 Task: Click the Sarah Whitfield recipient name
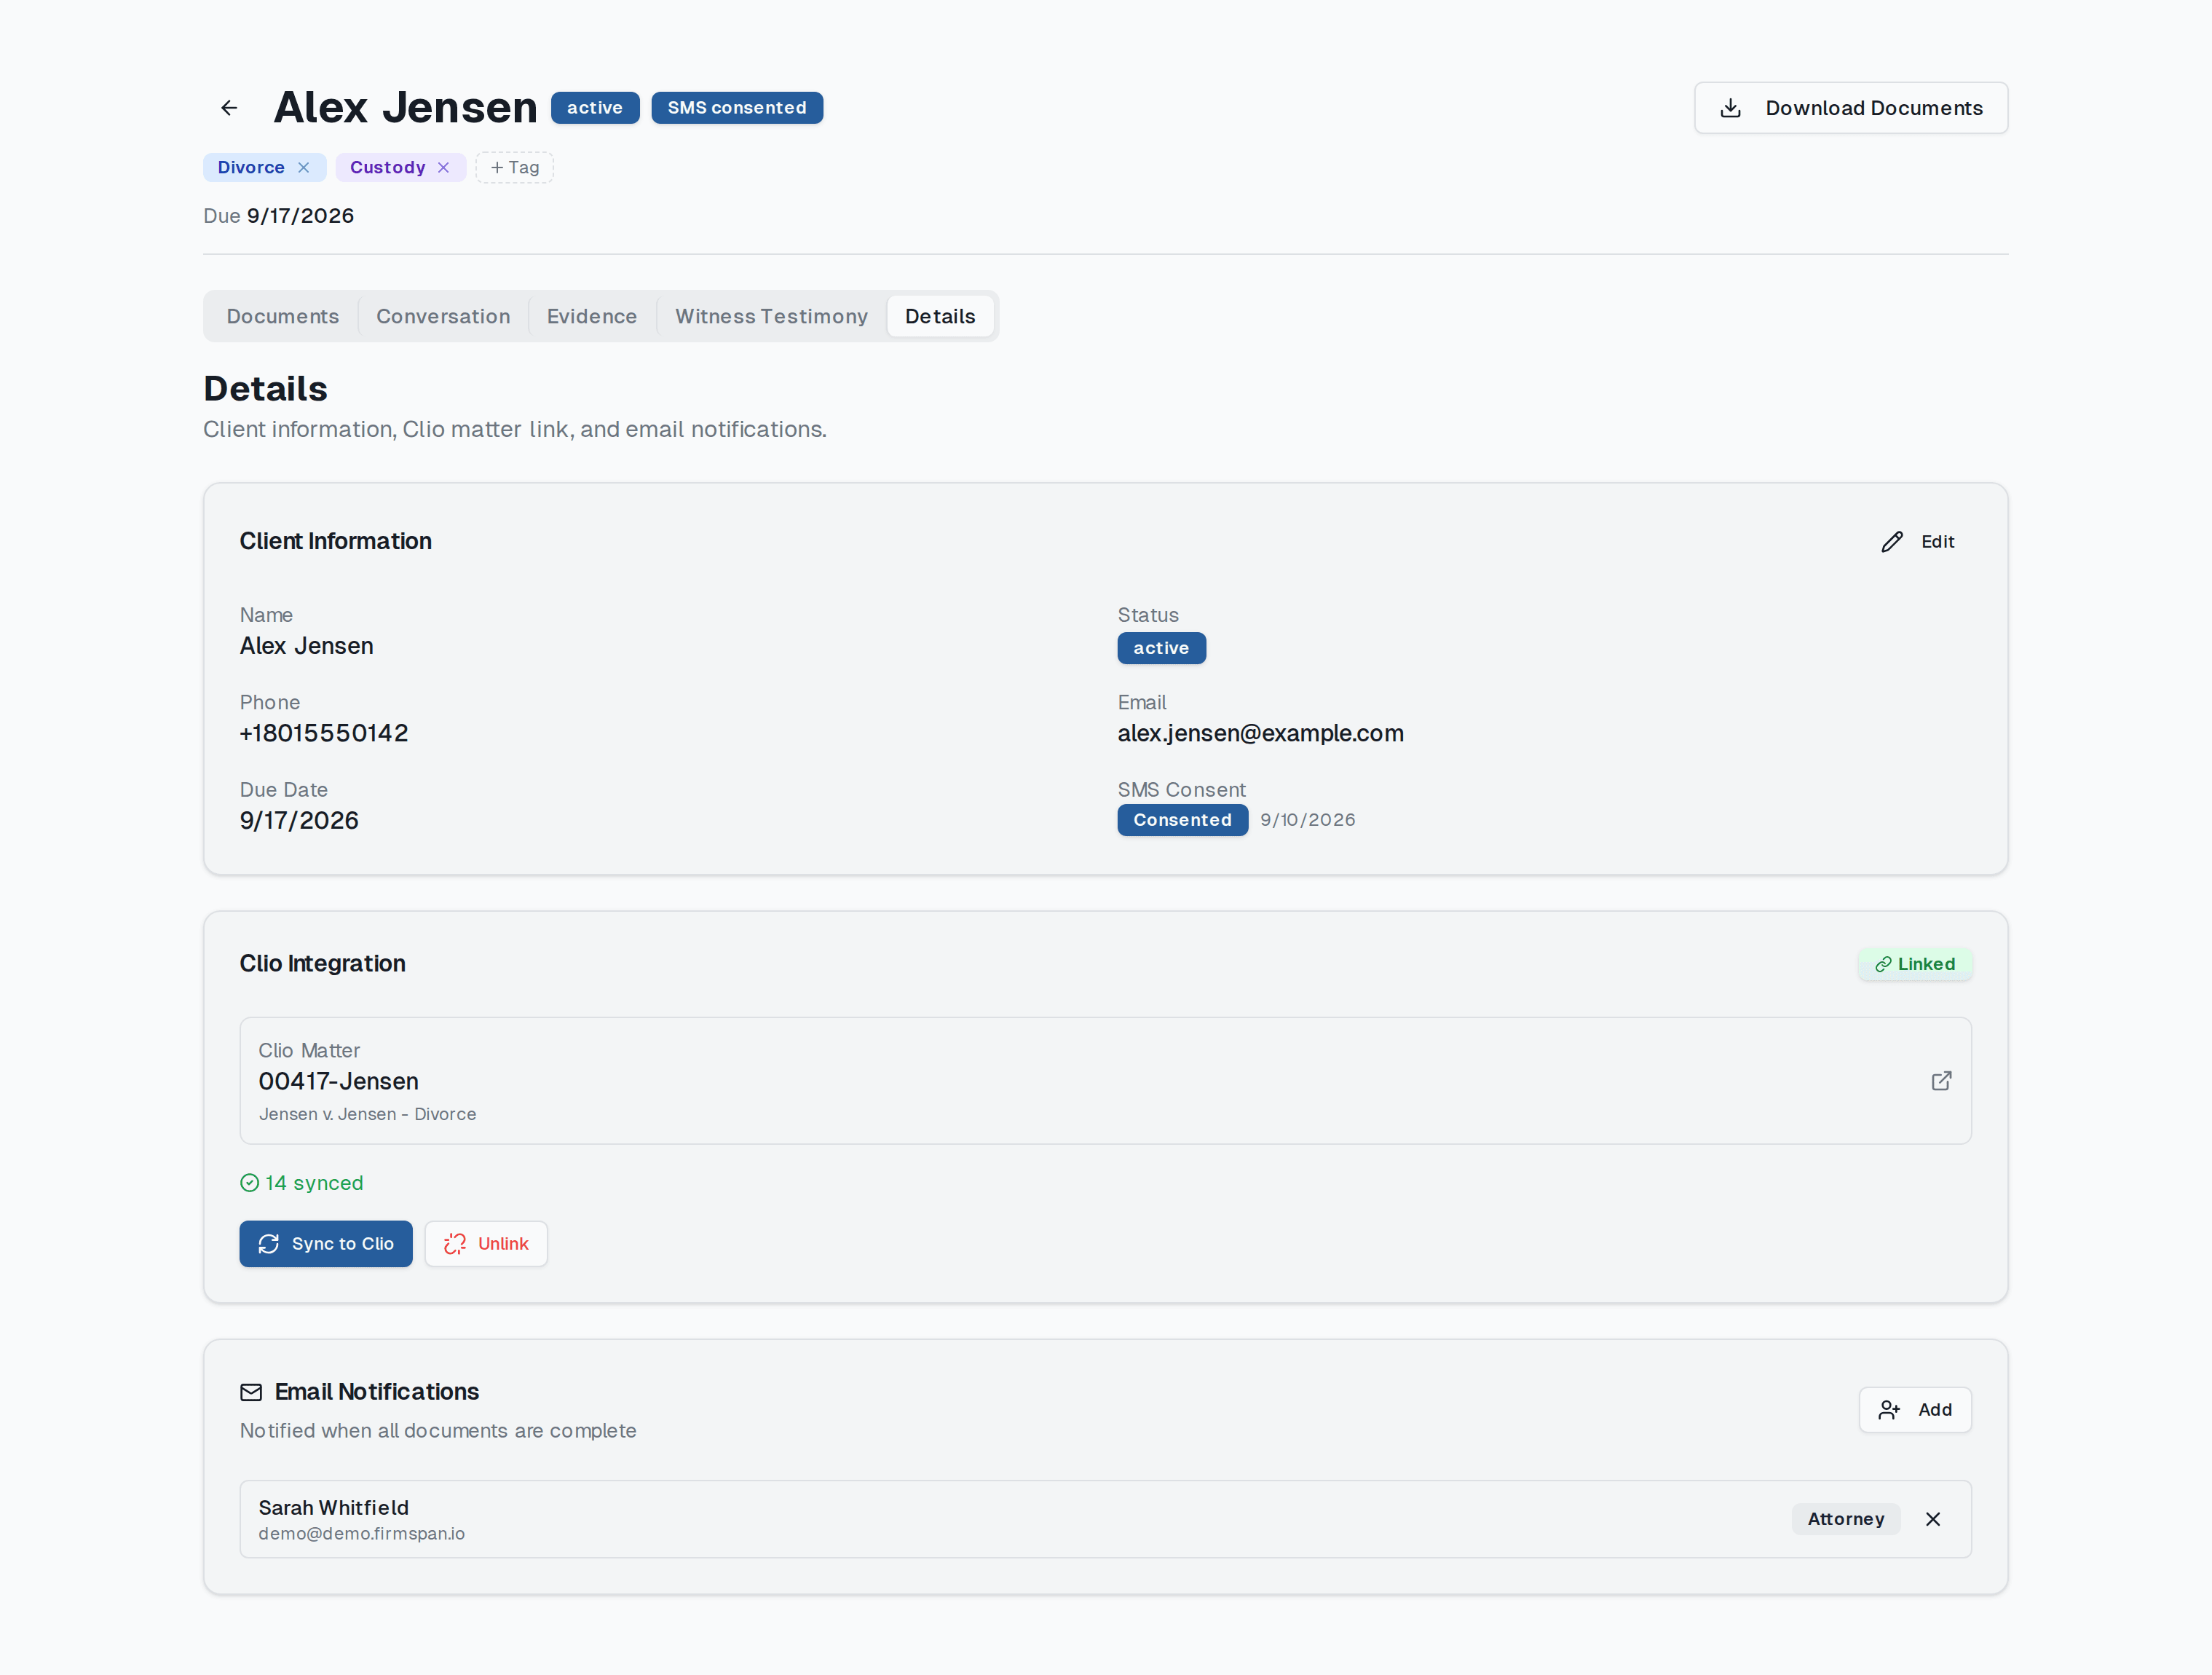pos(333,1508)
